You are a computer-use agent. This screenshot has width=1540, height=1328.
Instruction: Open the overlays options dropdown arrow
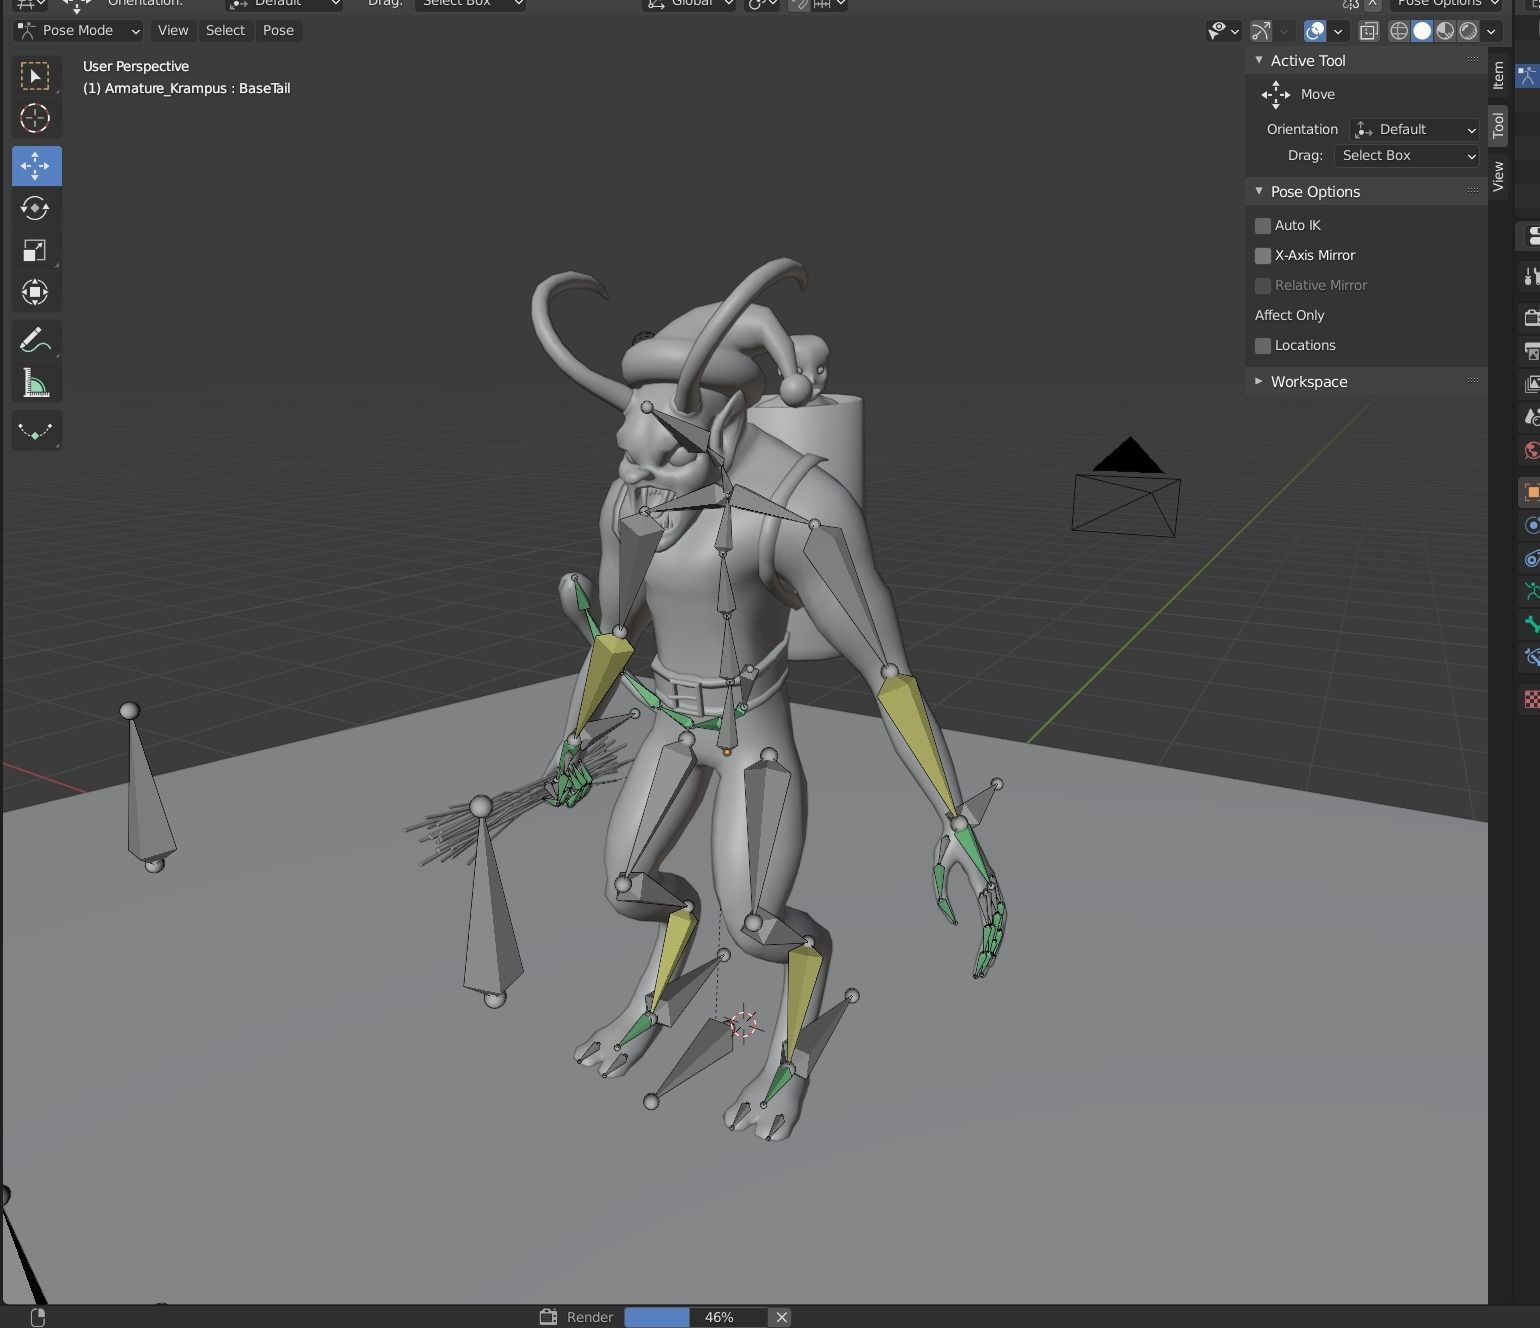coord(1338,31)
